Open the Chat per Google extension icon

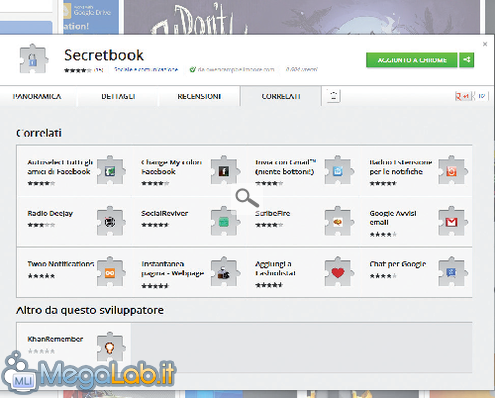point(452,272)
